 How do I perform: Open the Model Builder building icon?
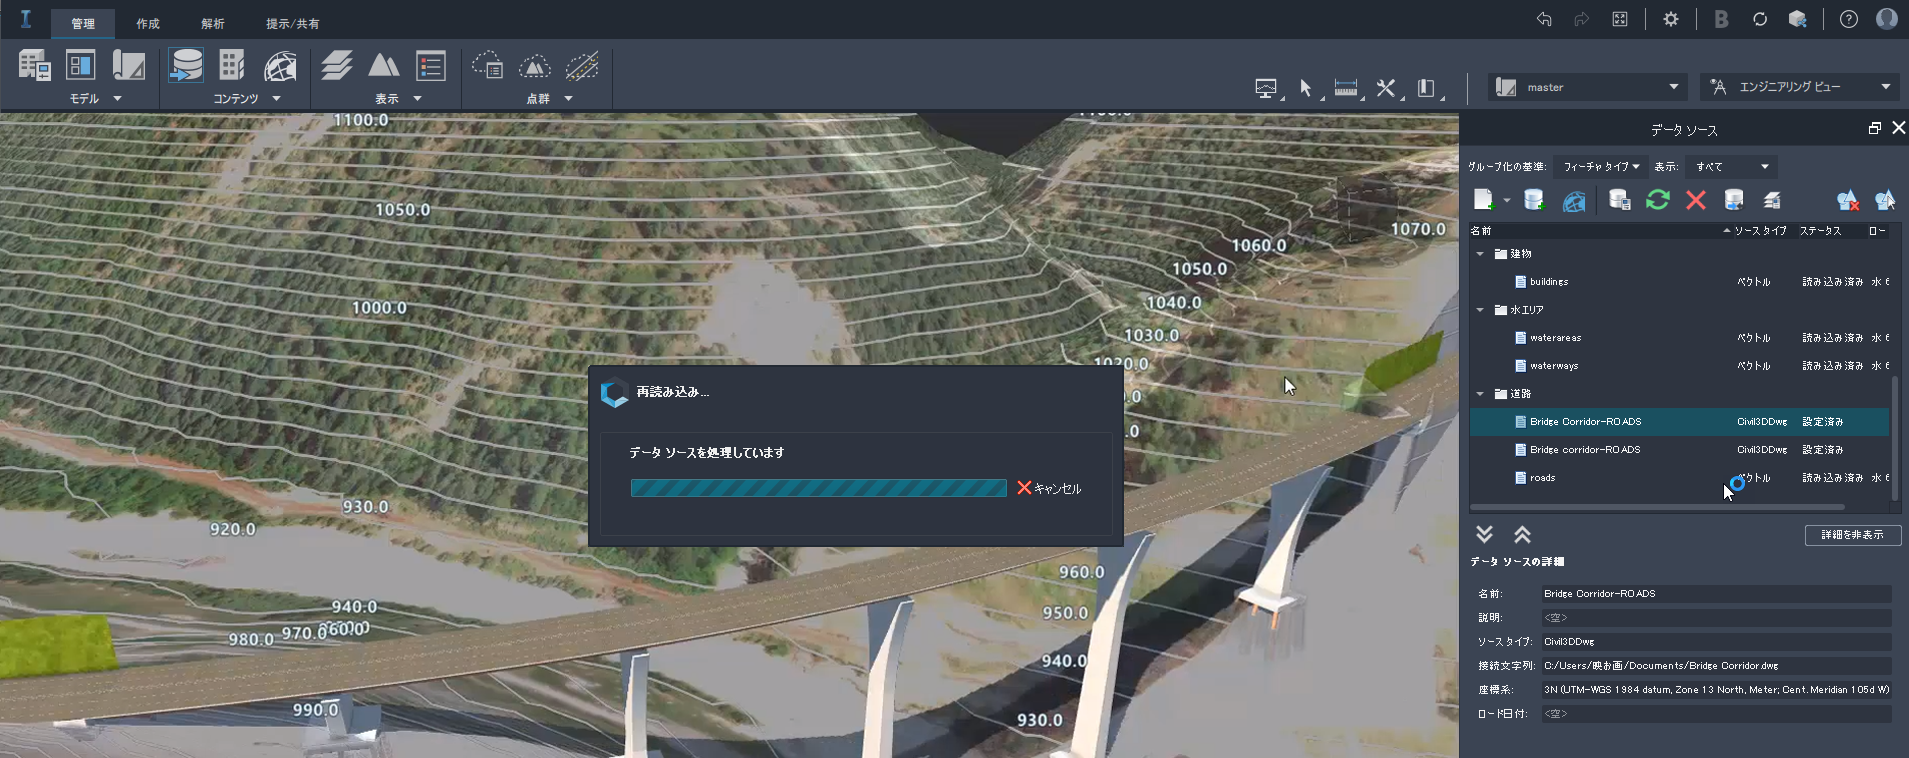coord(35,66)
